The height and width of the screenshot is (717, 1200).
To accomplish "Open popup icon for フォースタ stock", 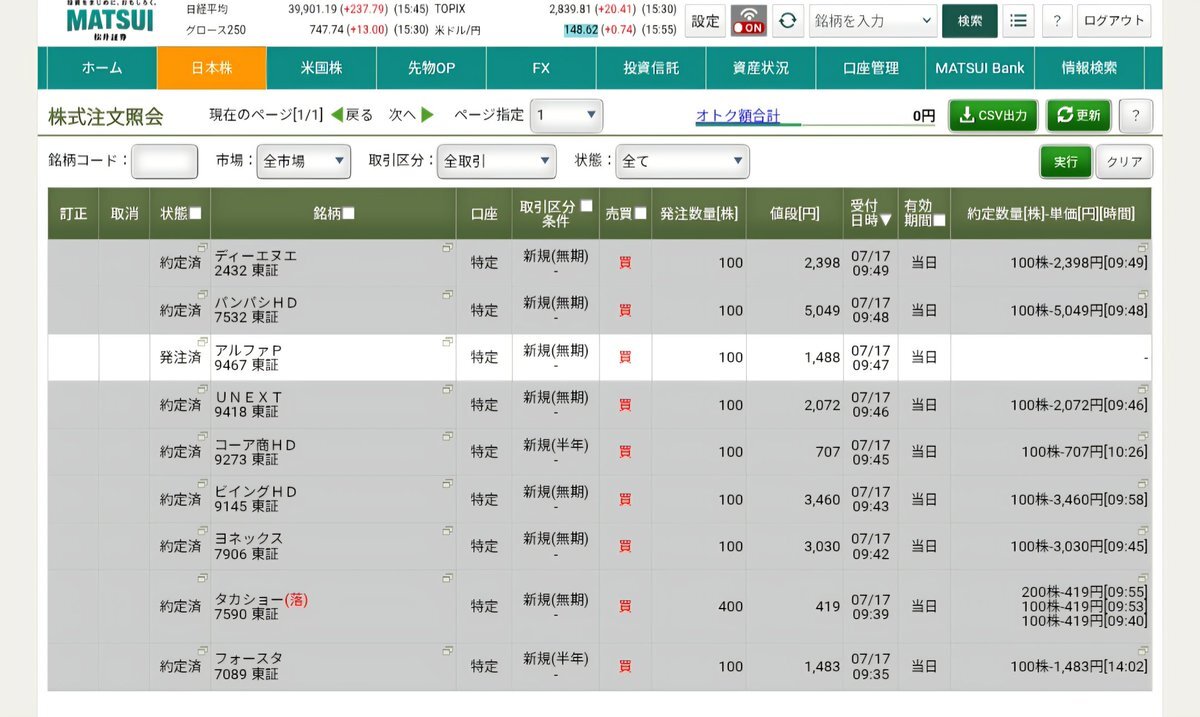I will tap(447, 651).
